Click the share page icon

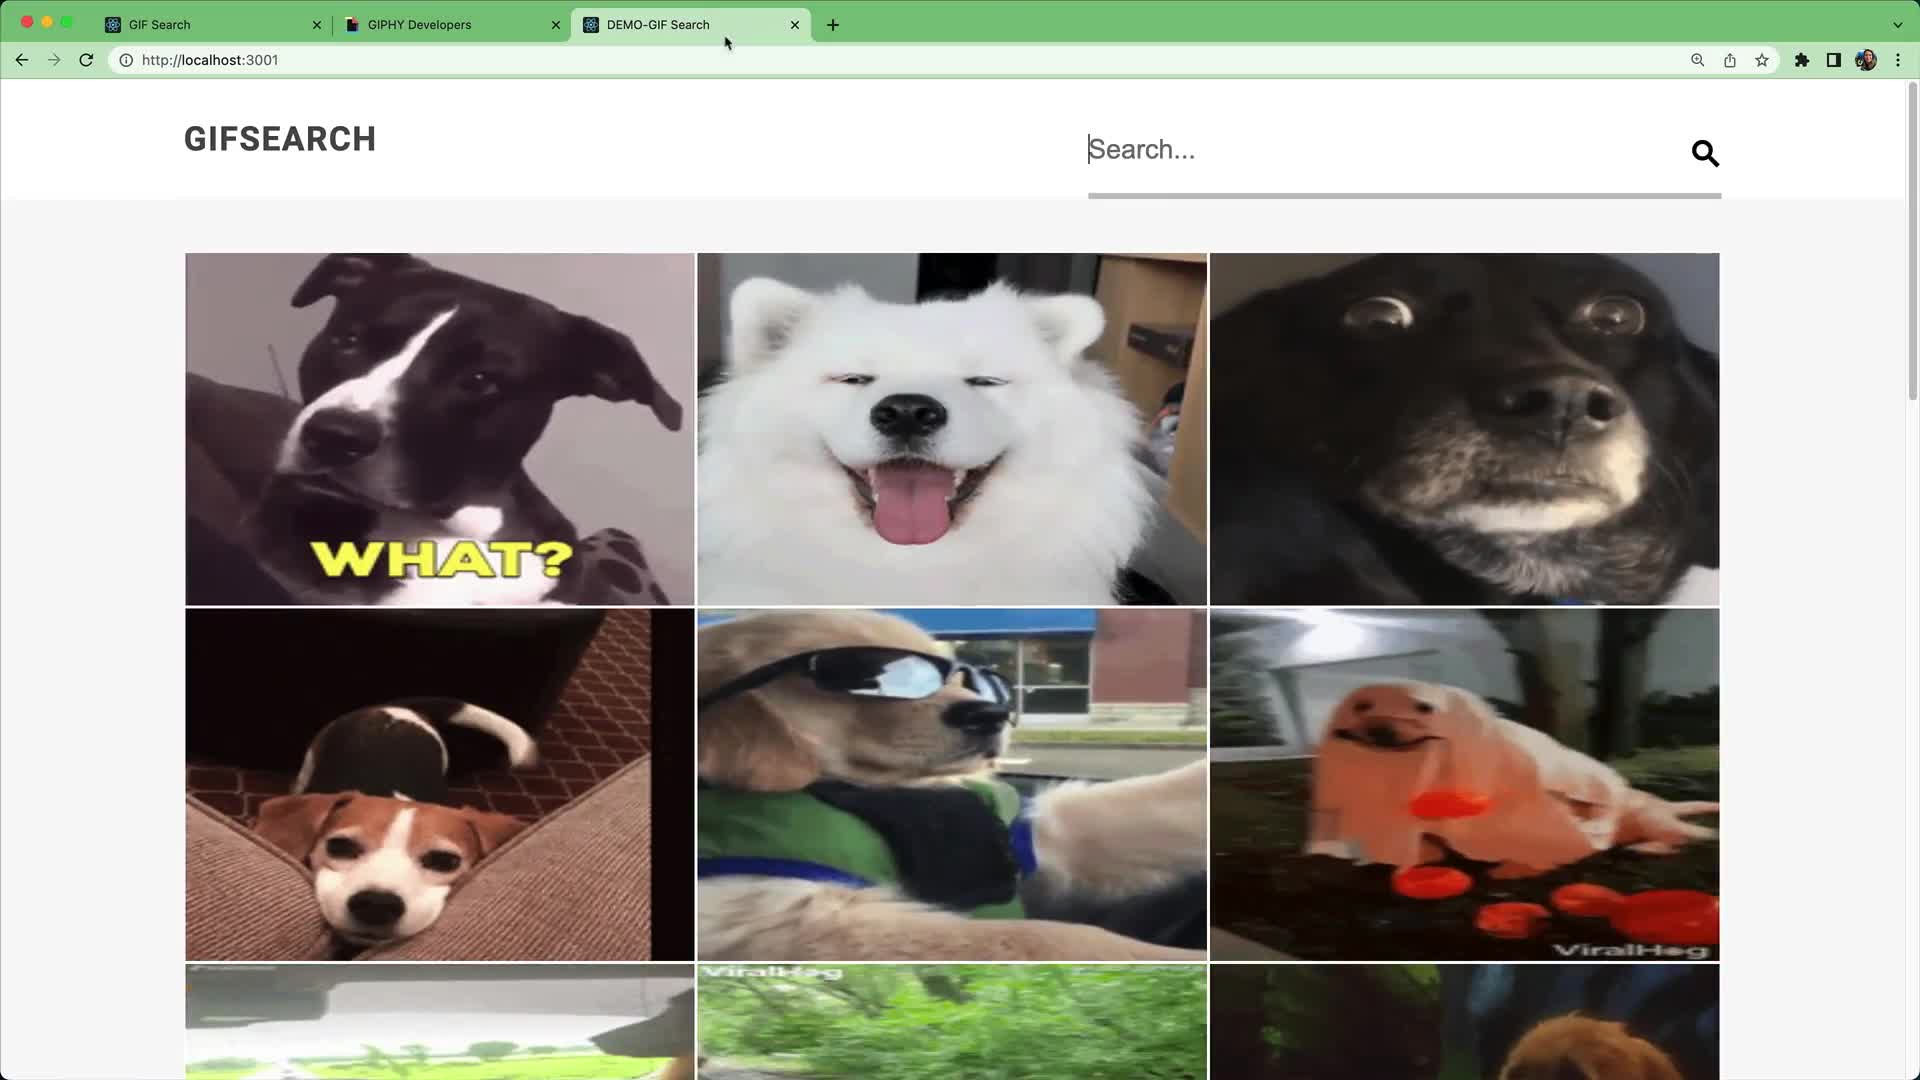pos(1729,60)
